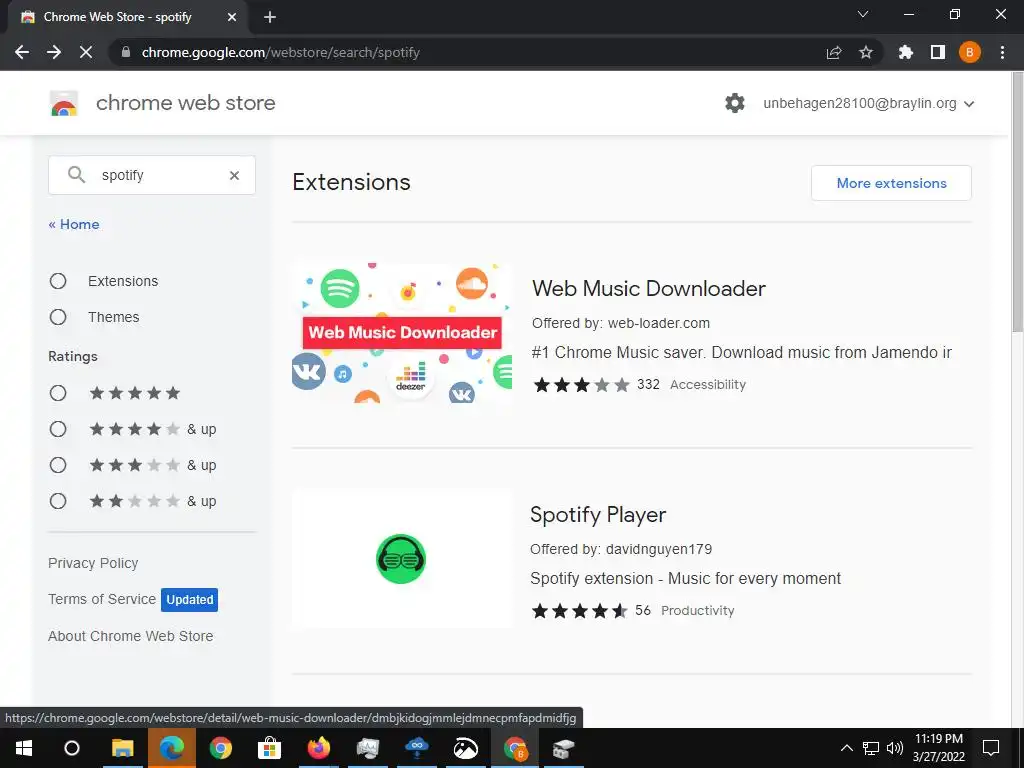The image size is (1024, 768).
Task: Open the tab search chevron
Action: pyautogui.click(x=863, y=14)
